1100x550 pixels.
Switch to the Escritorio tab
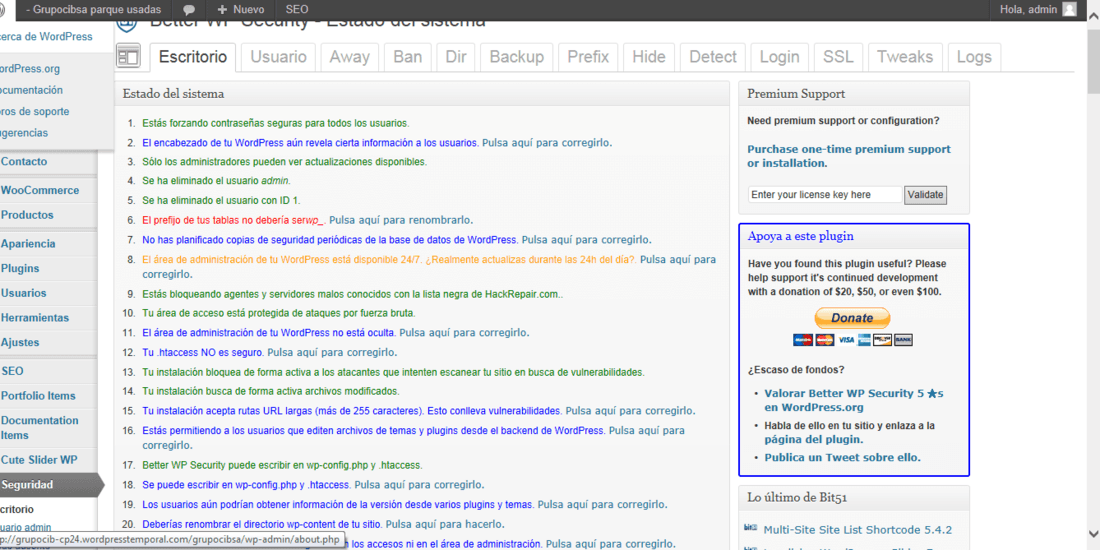click(193, 57)
